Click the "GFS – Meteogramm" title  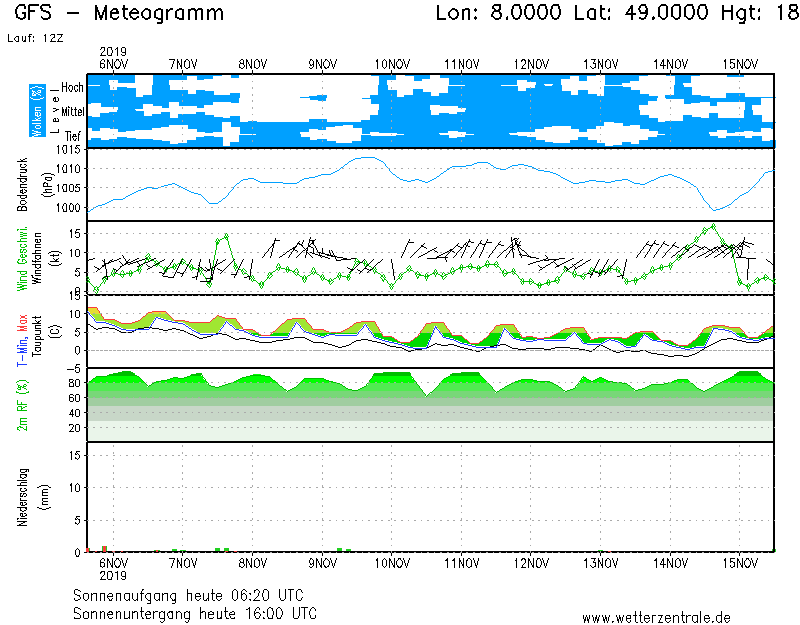point(119,13)
